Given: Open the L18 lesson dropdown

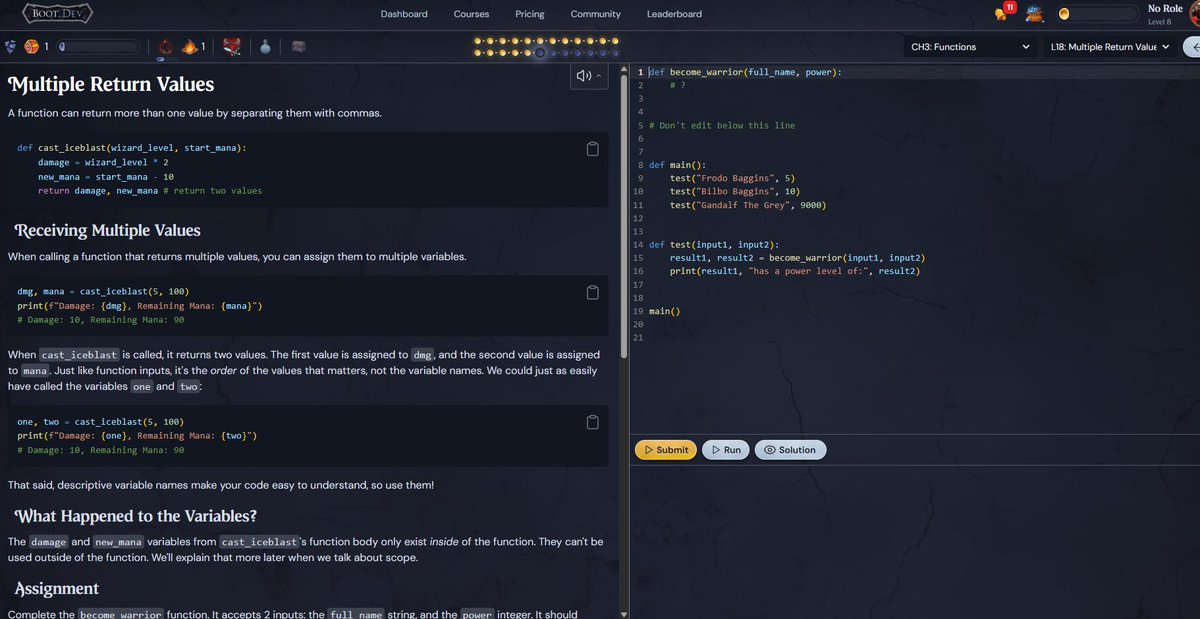Looking at the screenshot, I should 1109,47.
